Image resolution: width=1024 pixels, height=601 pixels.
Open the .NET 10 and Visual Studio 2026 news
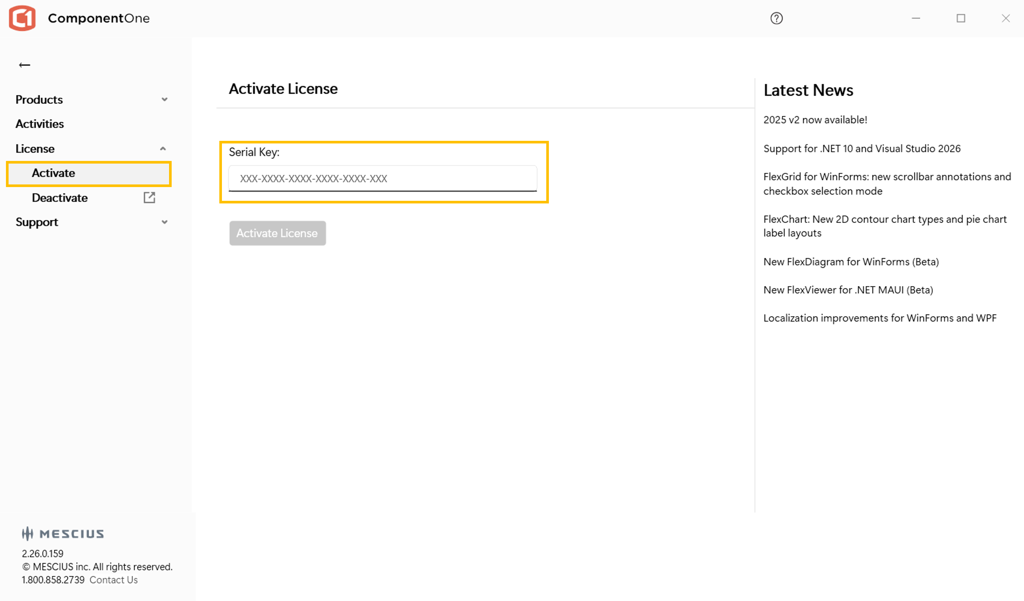point(861,149)
